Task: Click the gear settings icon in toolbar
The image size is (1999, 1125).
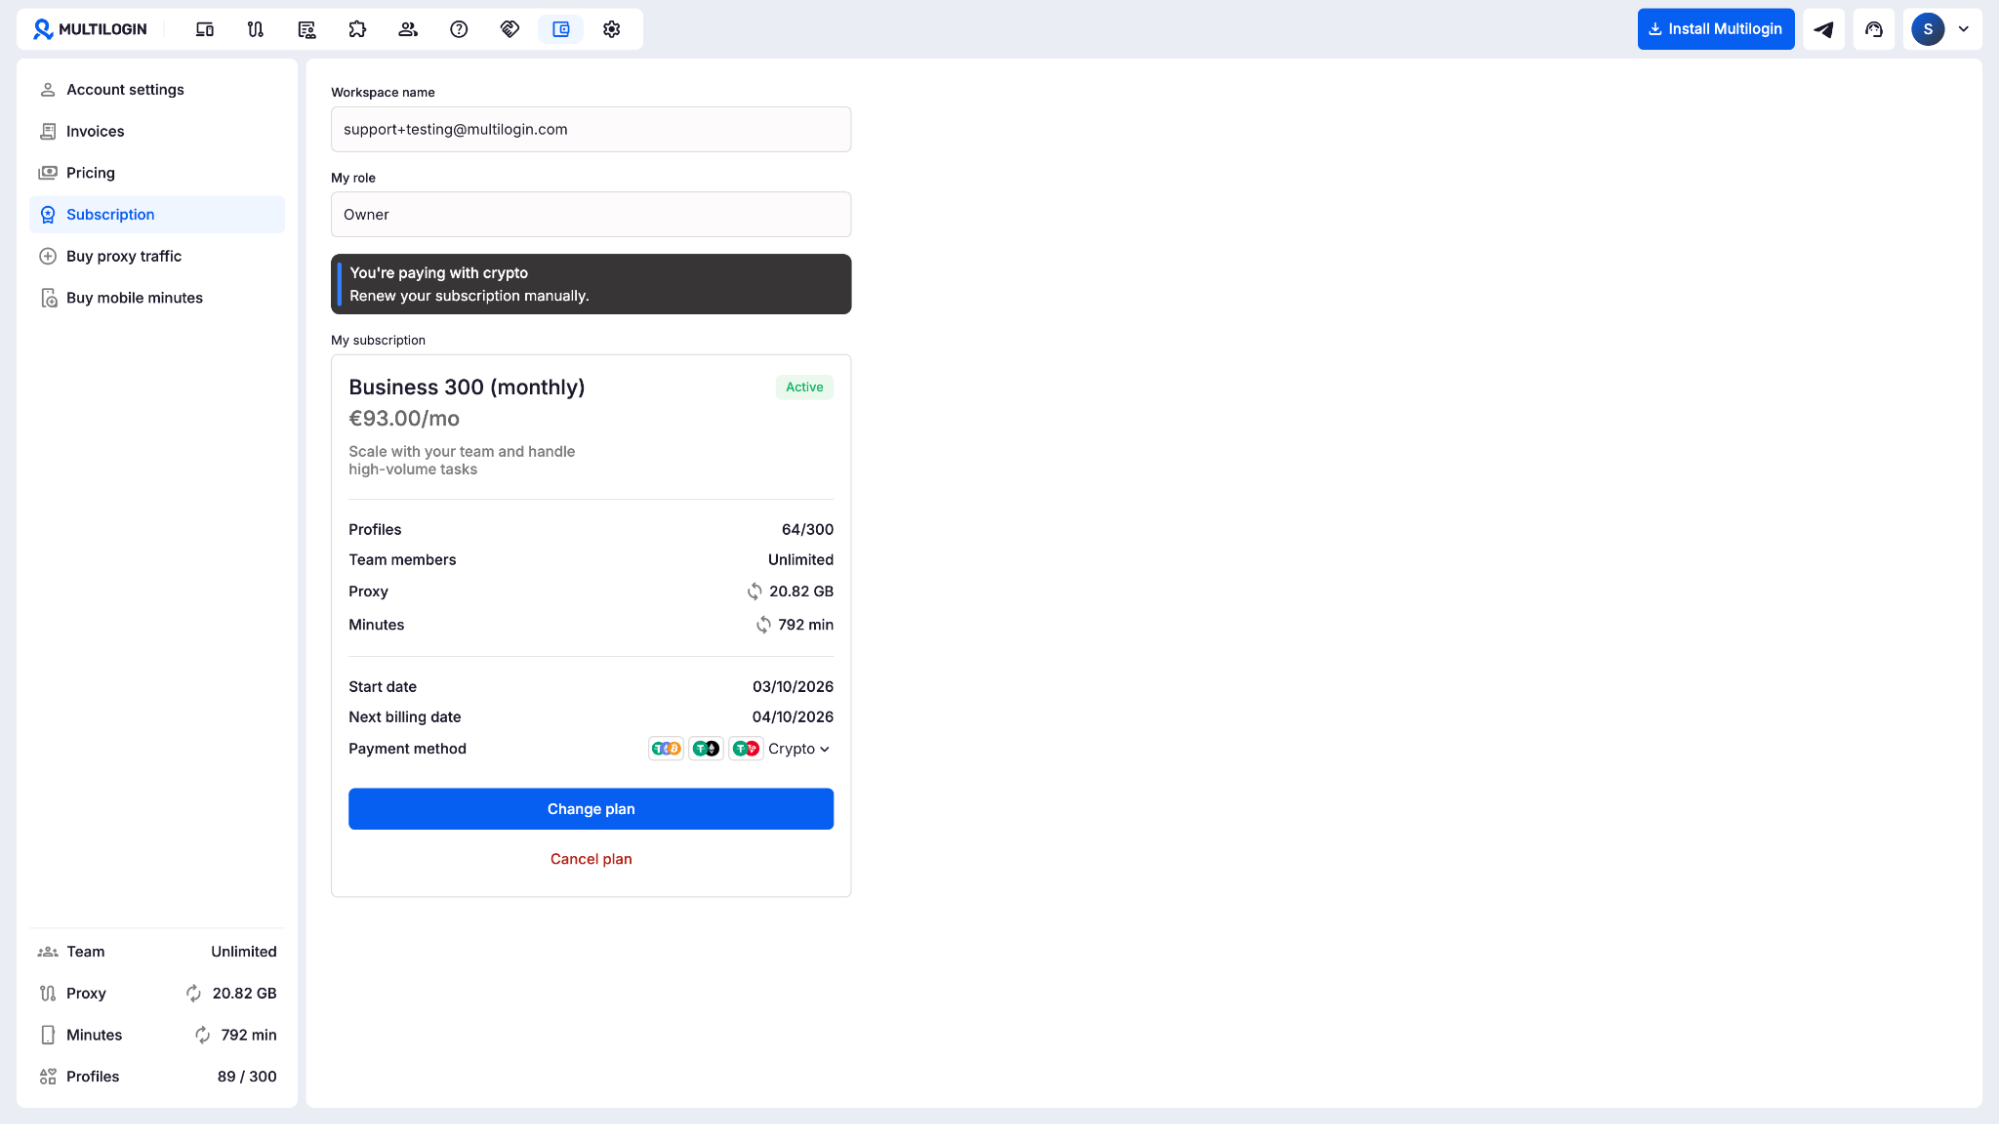Action: [x=612, y=29]
